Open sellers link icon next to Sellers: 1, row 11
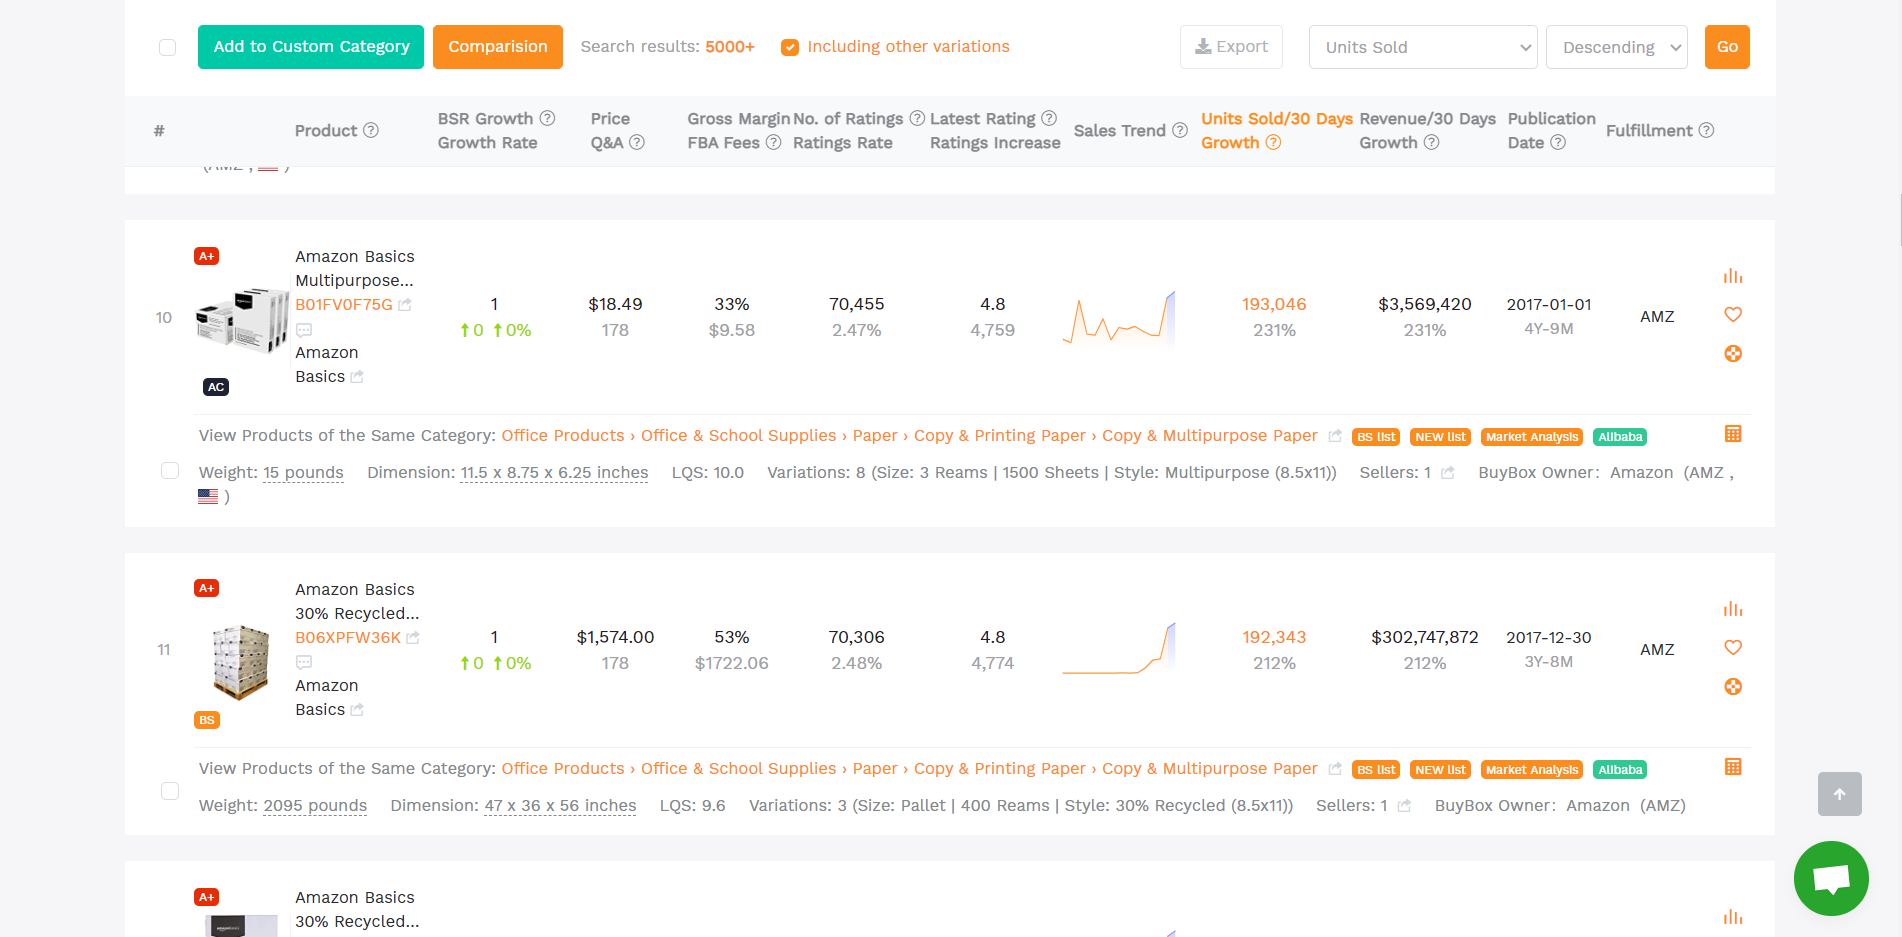Image resolution: width=1902 pixels, height=937 pixels. click(1404, 806)
